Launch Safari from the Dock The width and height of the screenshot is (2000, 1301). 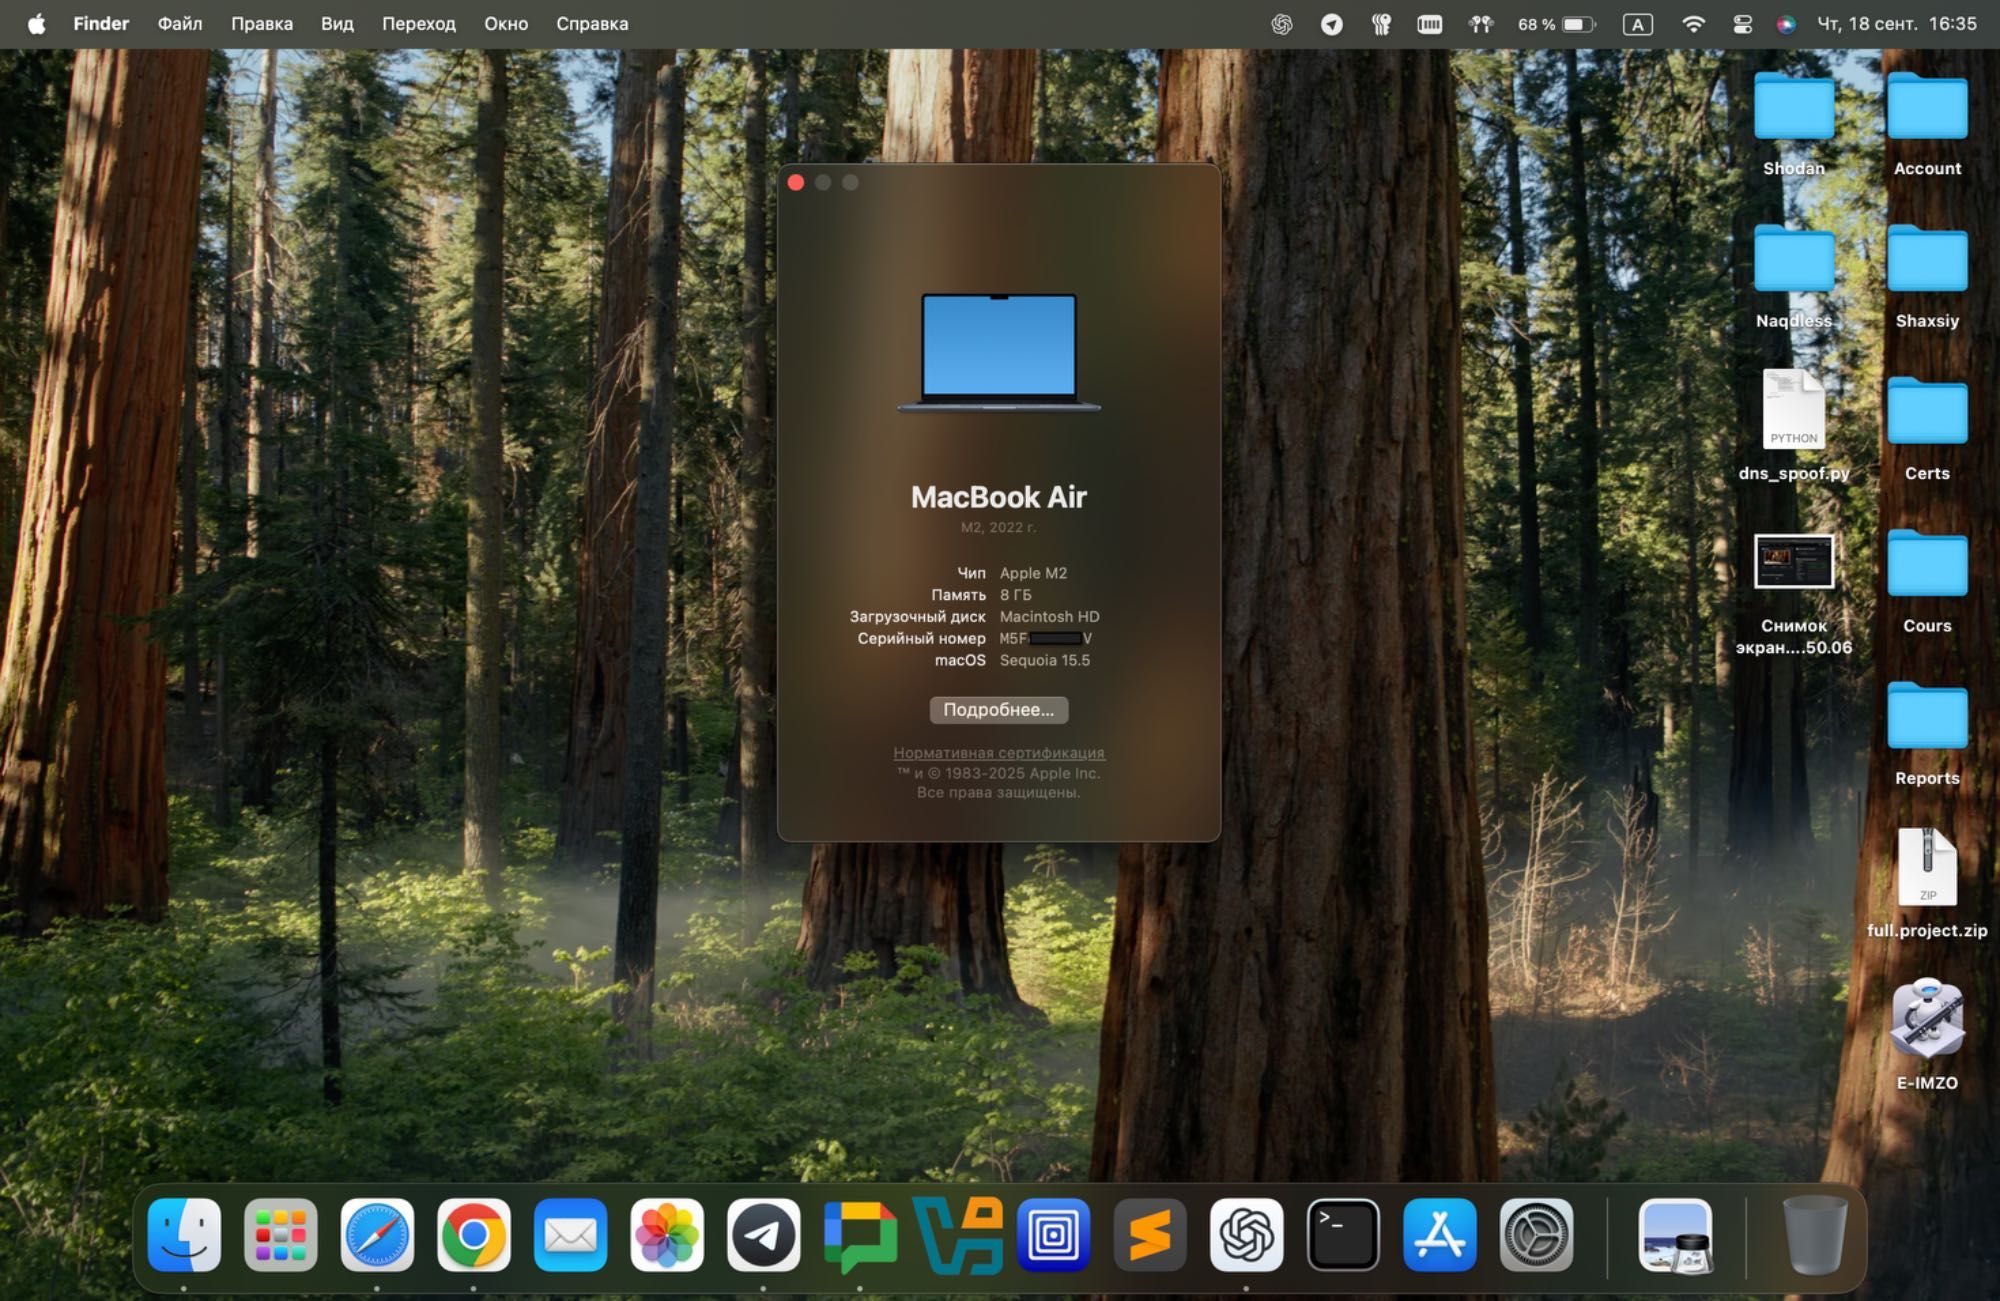point(377,1235)
